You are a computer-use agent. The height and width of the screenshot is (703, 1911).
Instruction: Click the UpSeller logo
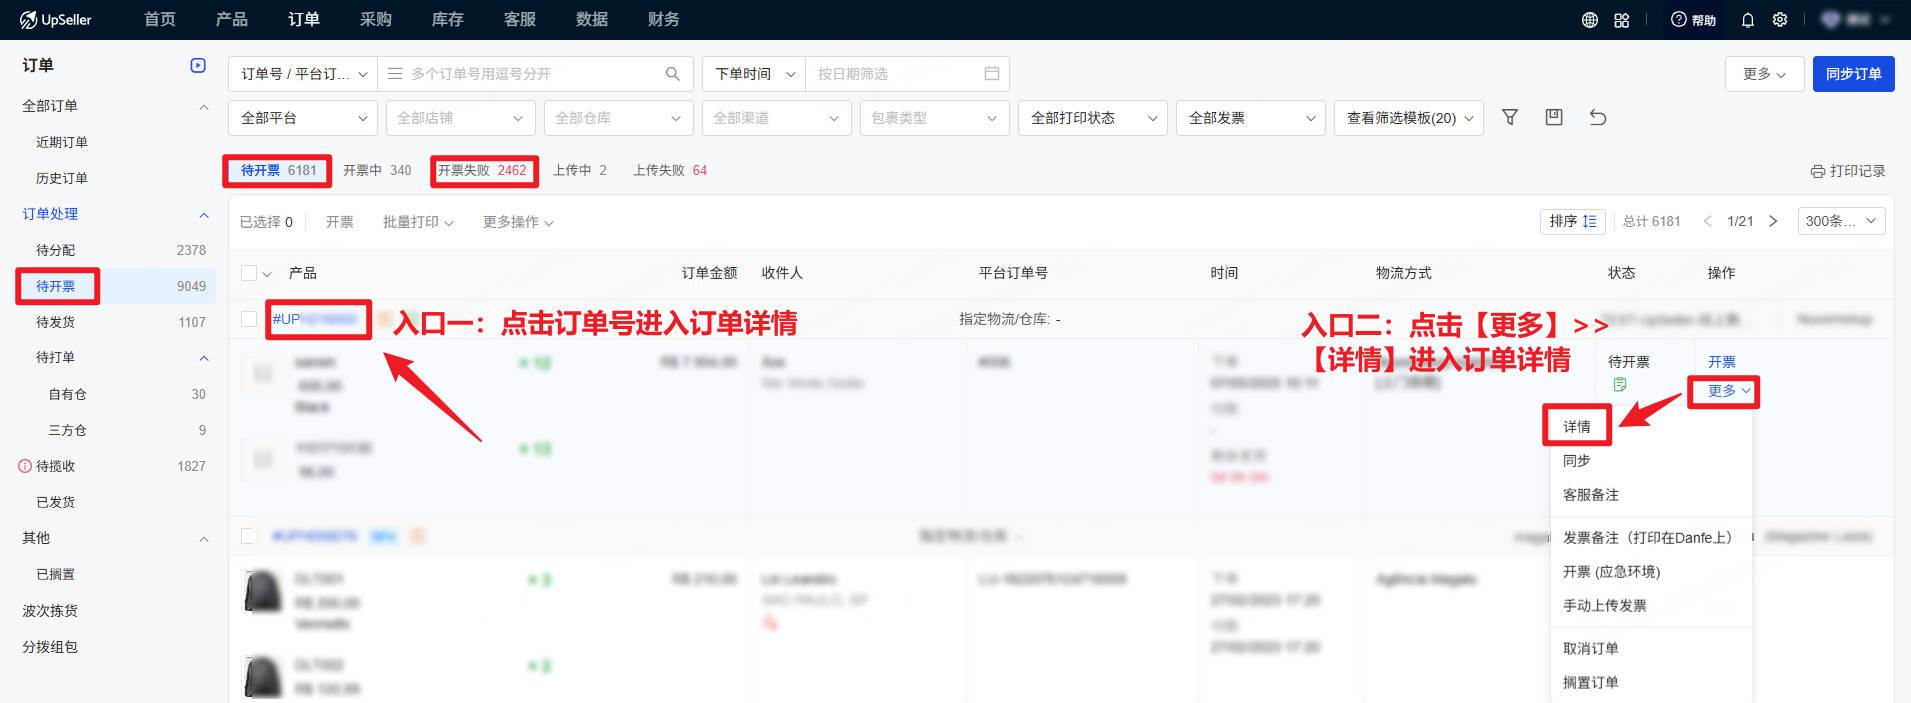click(x=56, y=19)
